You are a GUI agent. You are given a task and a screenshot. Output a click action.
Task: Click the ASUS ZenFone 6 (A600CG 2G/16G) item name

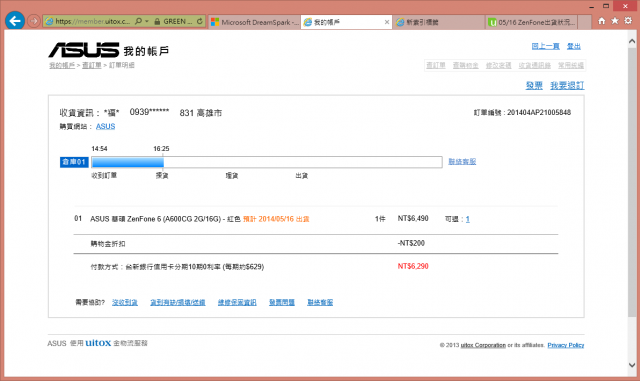pyautogui.click(x=165, y=219)
